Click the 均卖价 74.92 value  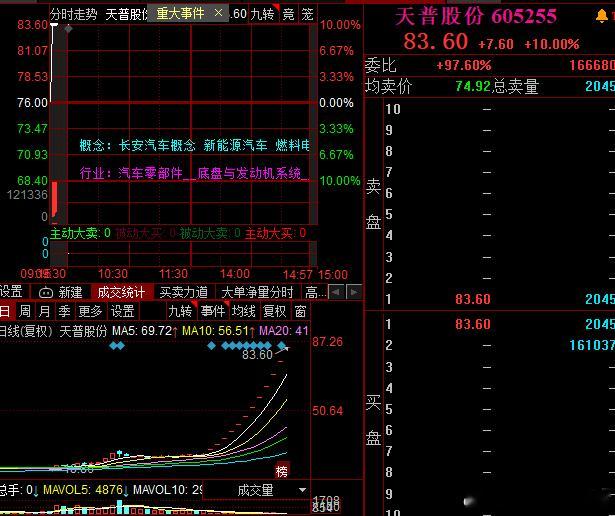tap(473, 86)
